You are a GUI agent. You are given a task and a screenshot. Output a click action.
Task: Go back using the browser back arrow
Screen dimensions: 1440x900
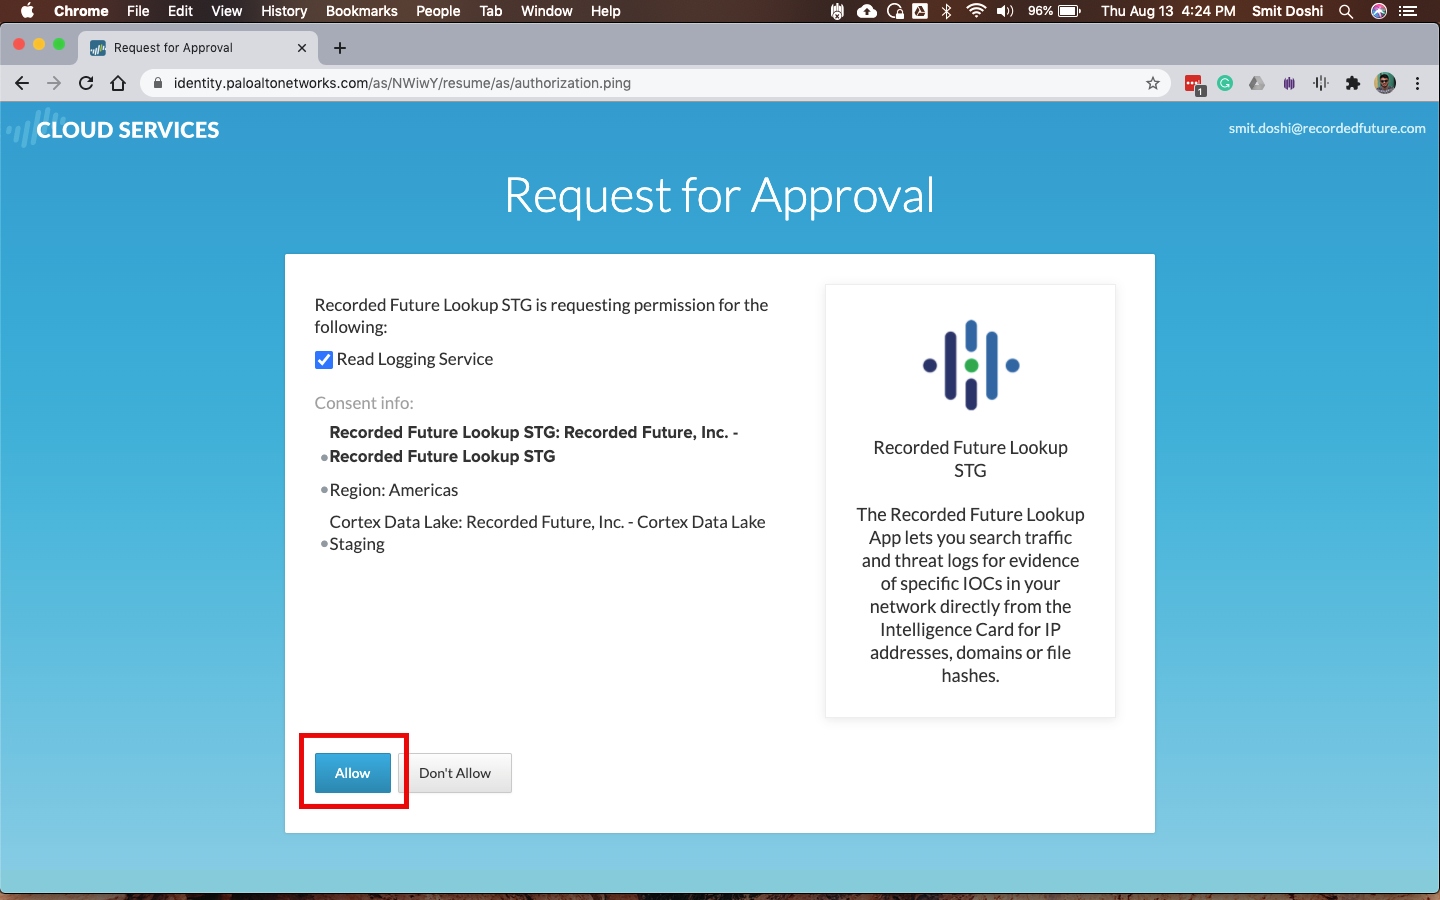[x=22, y=83]
